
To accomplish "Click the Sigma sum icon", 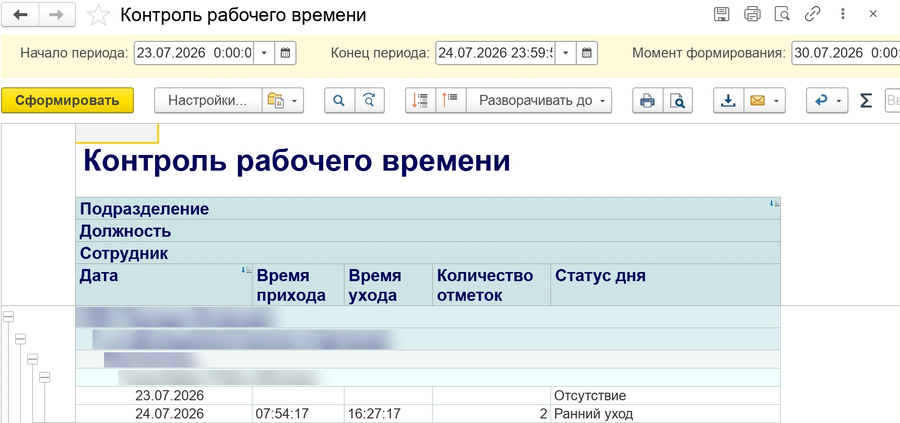I will [866, 101].
